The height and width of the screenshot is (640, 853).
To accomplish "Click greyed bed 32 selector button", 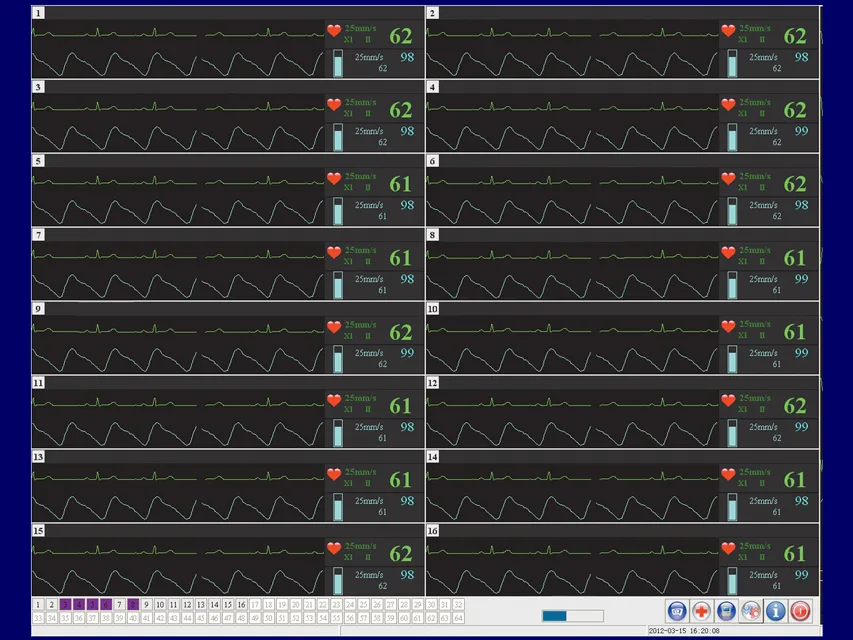I will [459, 605].
